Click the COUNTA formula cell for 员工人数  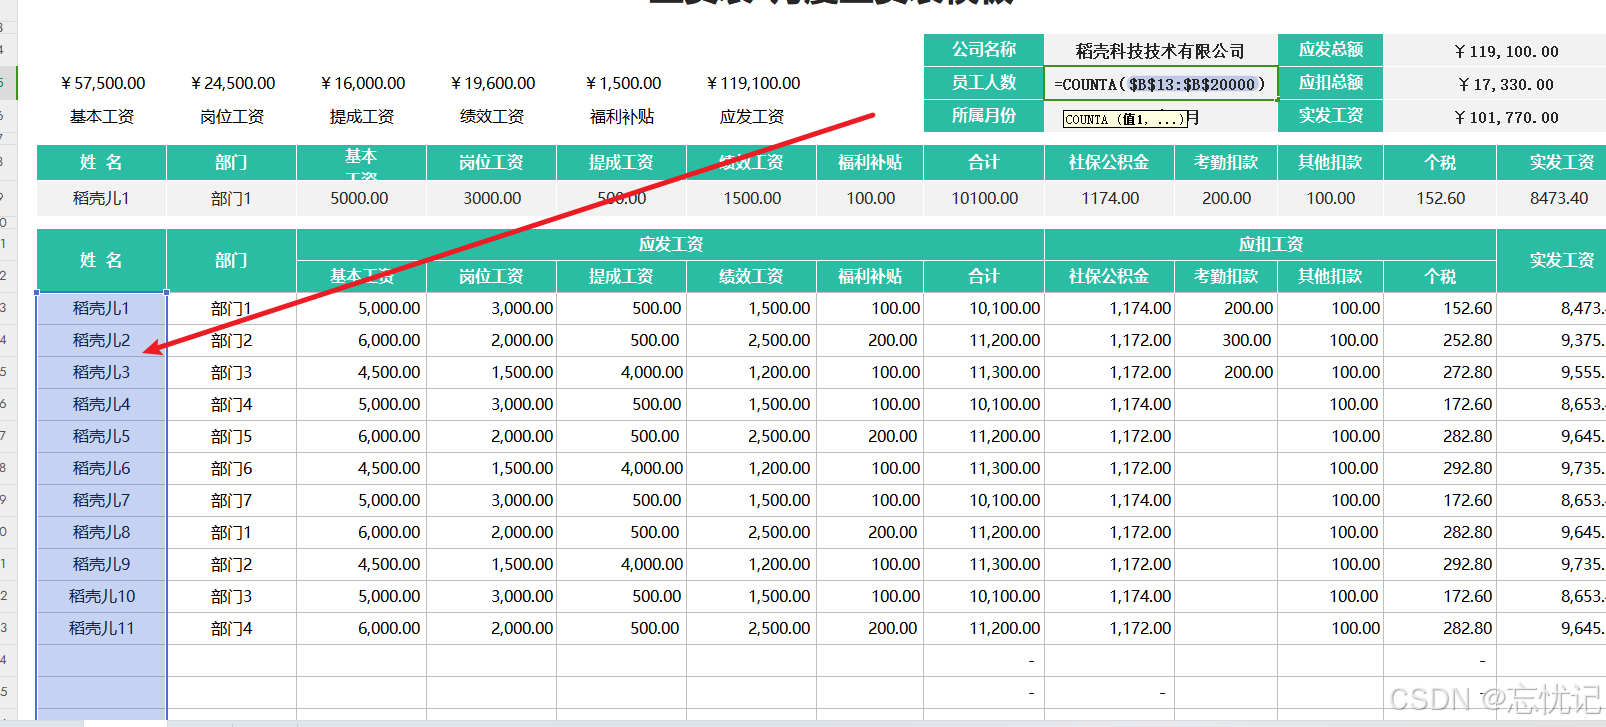coord(1160,84)
